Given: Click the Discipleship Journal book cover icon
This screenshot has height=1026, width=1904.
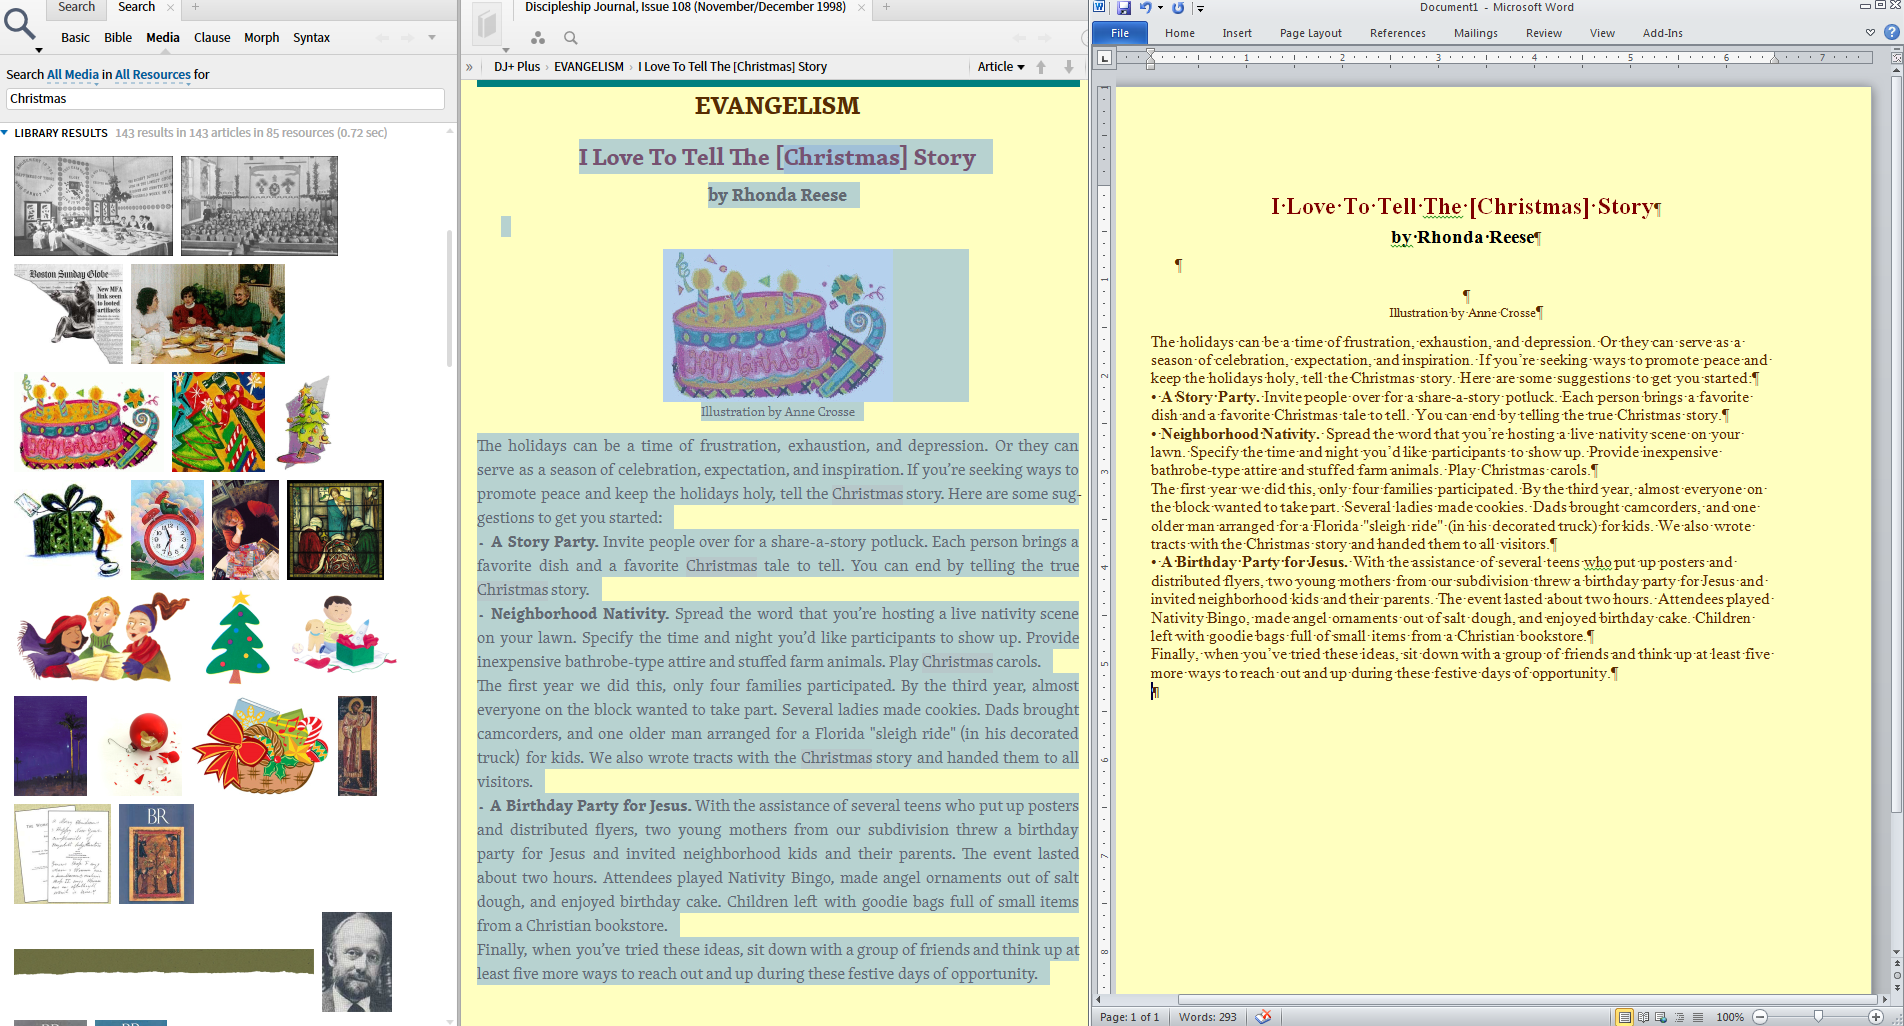Looking at the screenshot, I should (487, 24).
